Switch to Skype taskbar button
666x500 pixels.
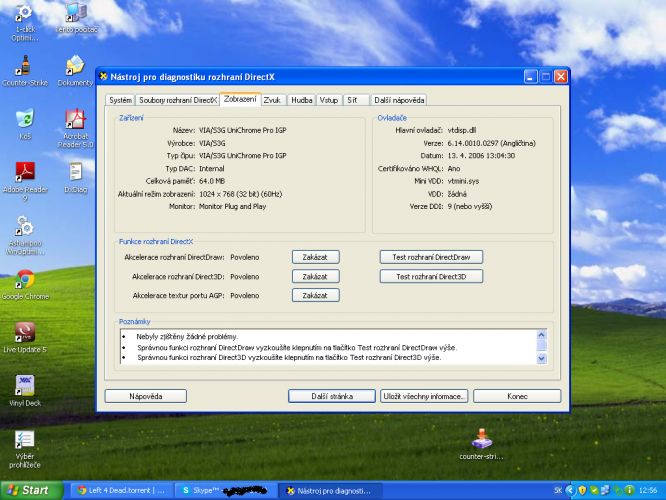[x=226, y=491]
